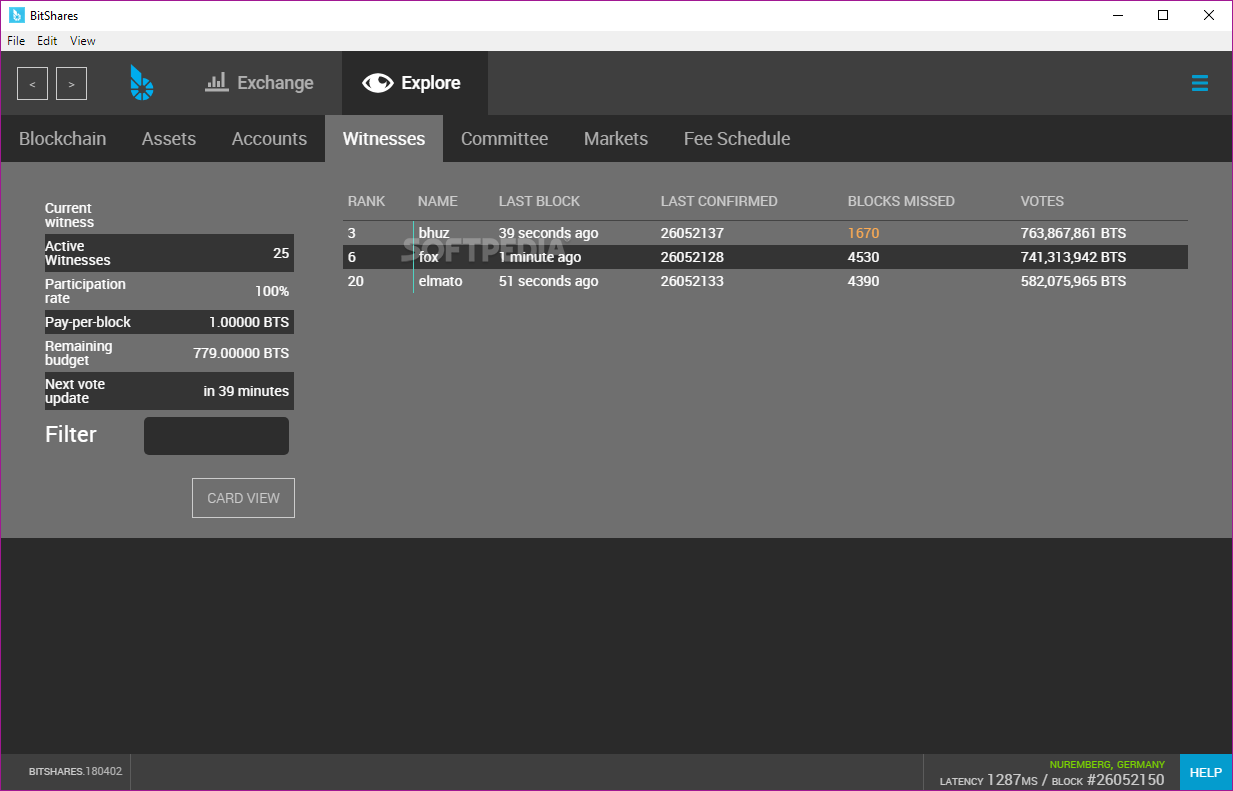Maximize the BitShares window

pyautogui.click(x=1163, y=15)
